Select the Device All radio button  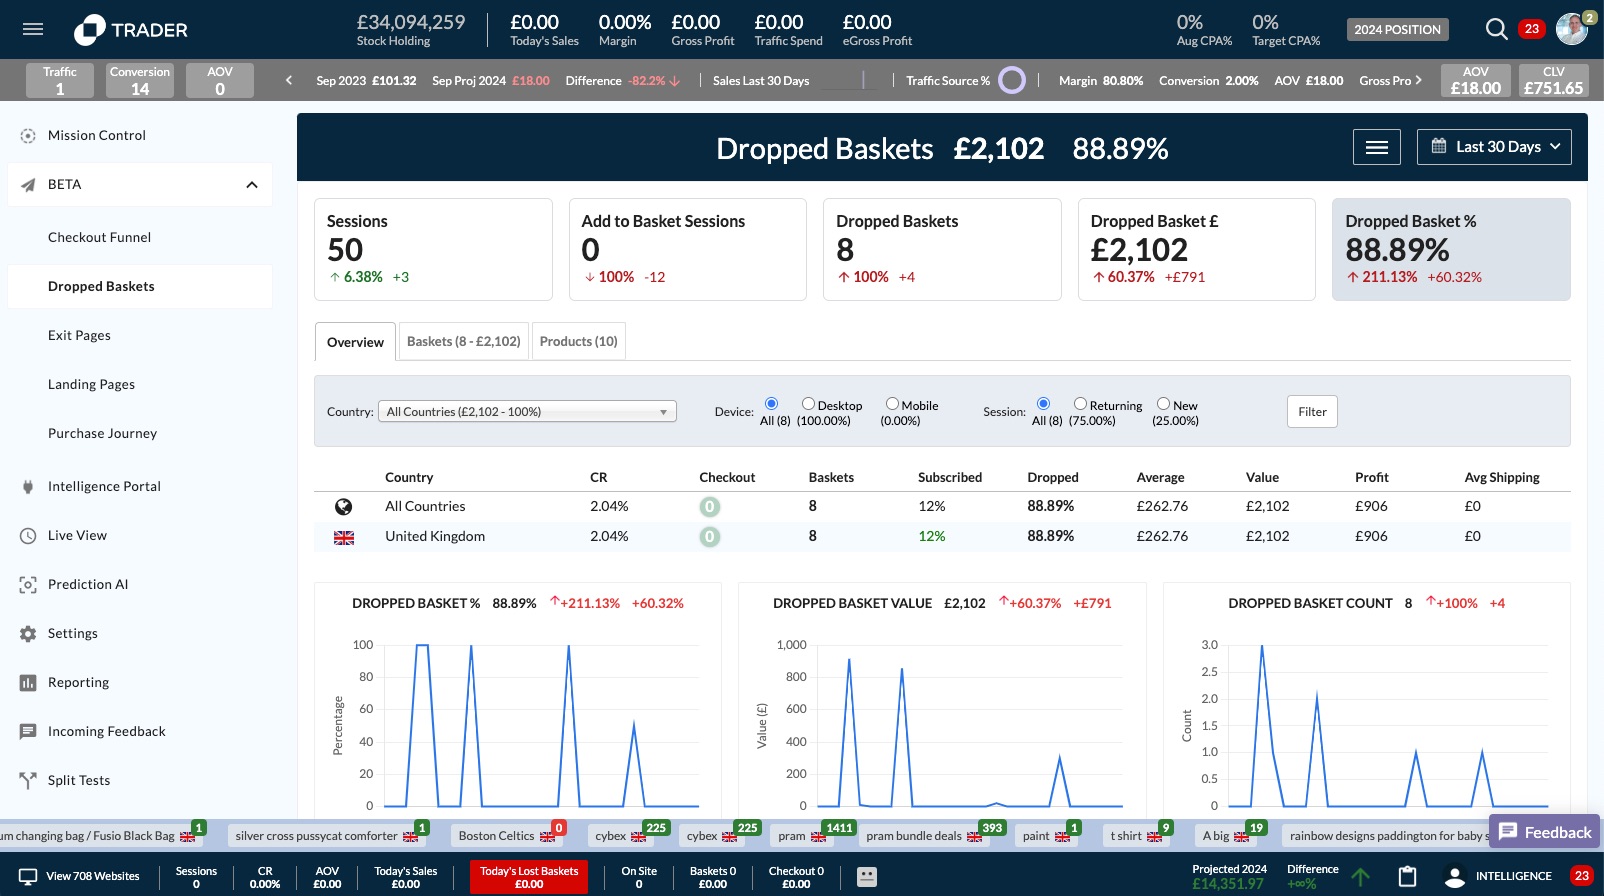[x=771, y=404]
